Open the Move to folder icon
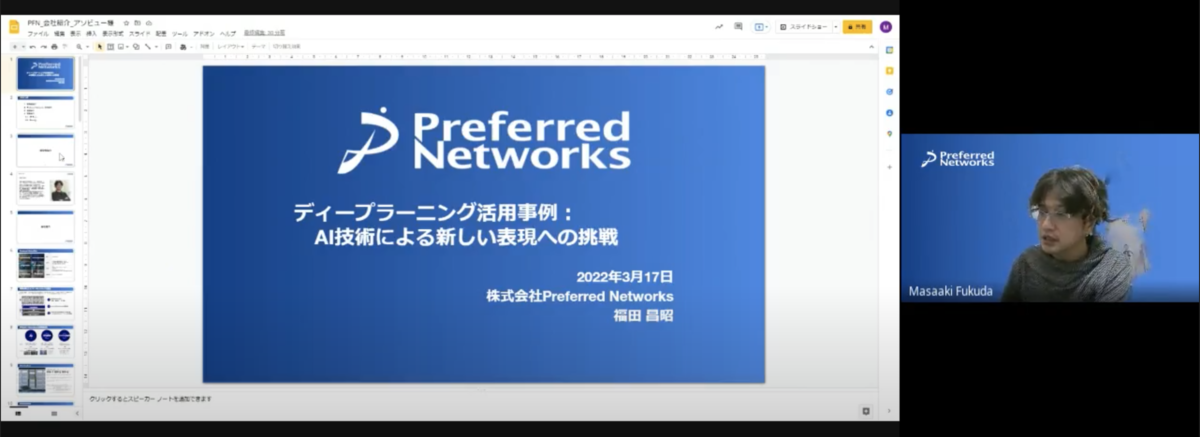Viewport: 1200px width, 437px height. pyautogui.click(x=137, y=23)
